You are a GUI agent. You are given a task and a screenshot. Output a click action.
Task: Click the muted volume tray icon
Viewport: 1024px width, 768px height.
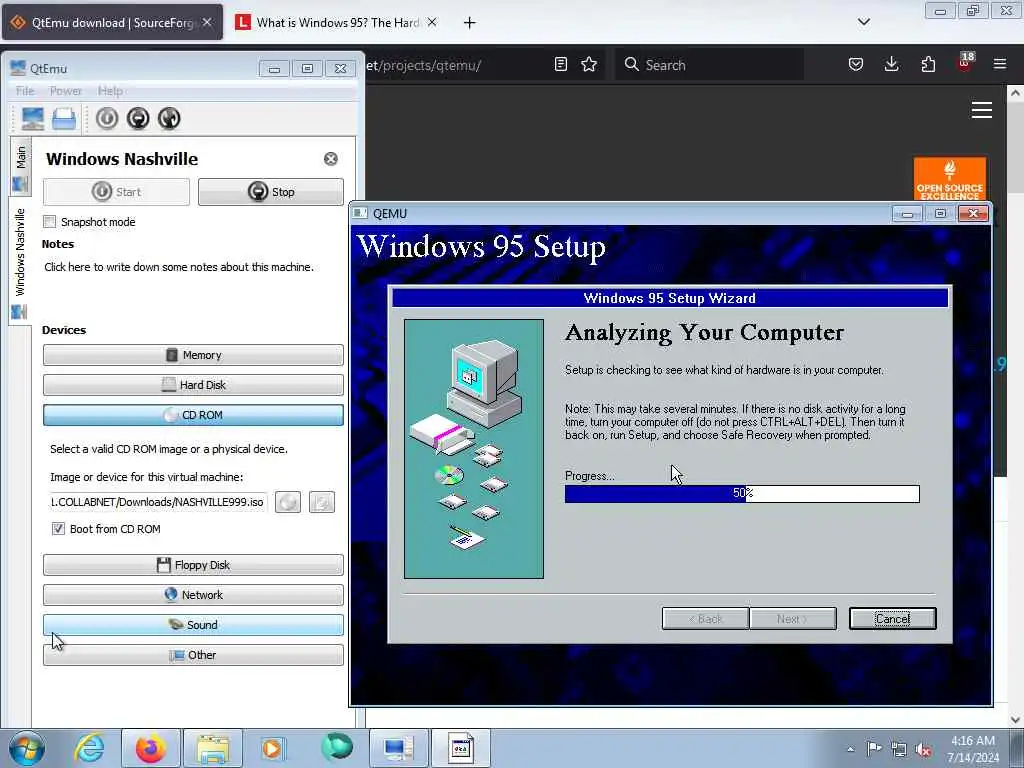[923, 749]
